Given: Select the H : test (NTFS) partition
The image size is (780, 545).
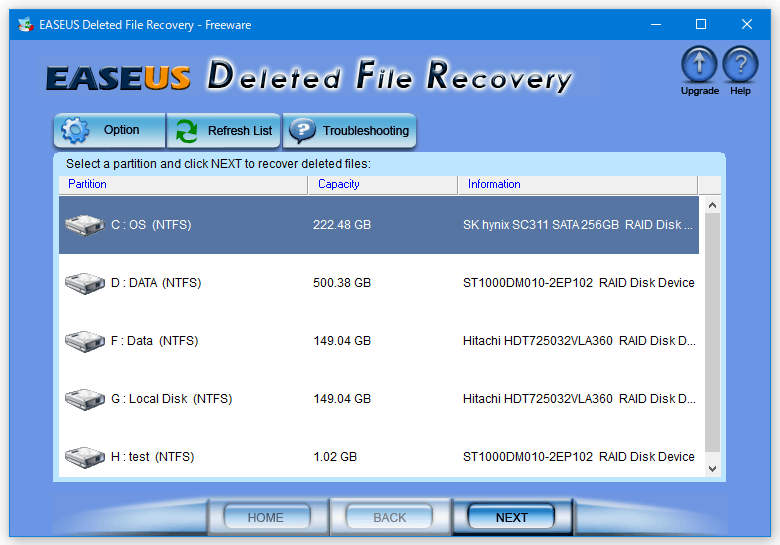Looking at the screenshot, I should point(379,455).
